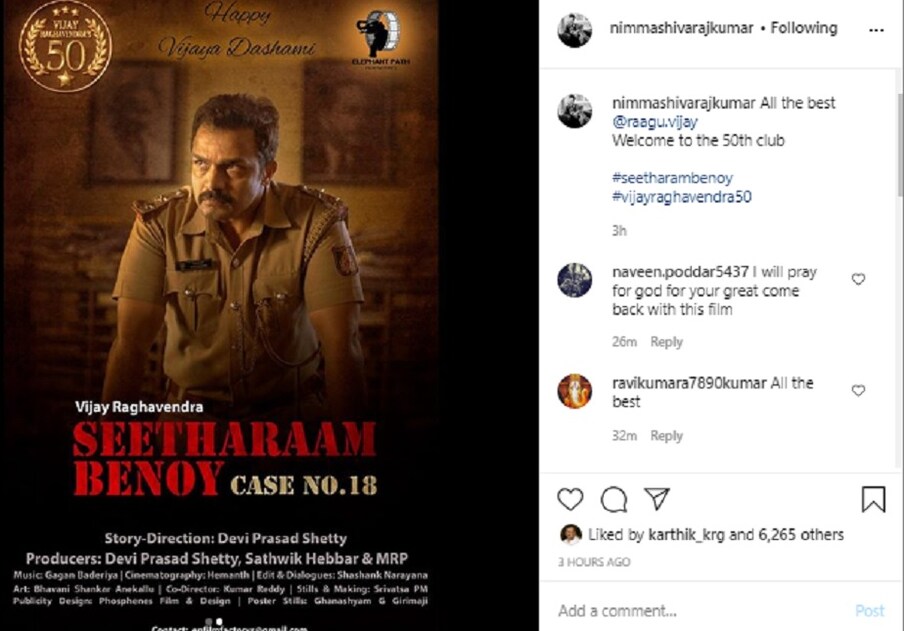
Task: Reply to ravikumara7890kumar's comment
Action: point(666,435)
